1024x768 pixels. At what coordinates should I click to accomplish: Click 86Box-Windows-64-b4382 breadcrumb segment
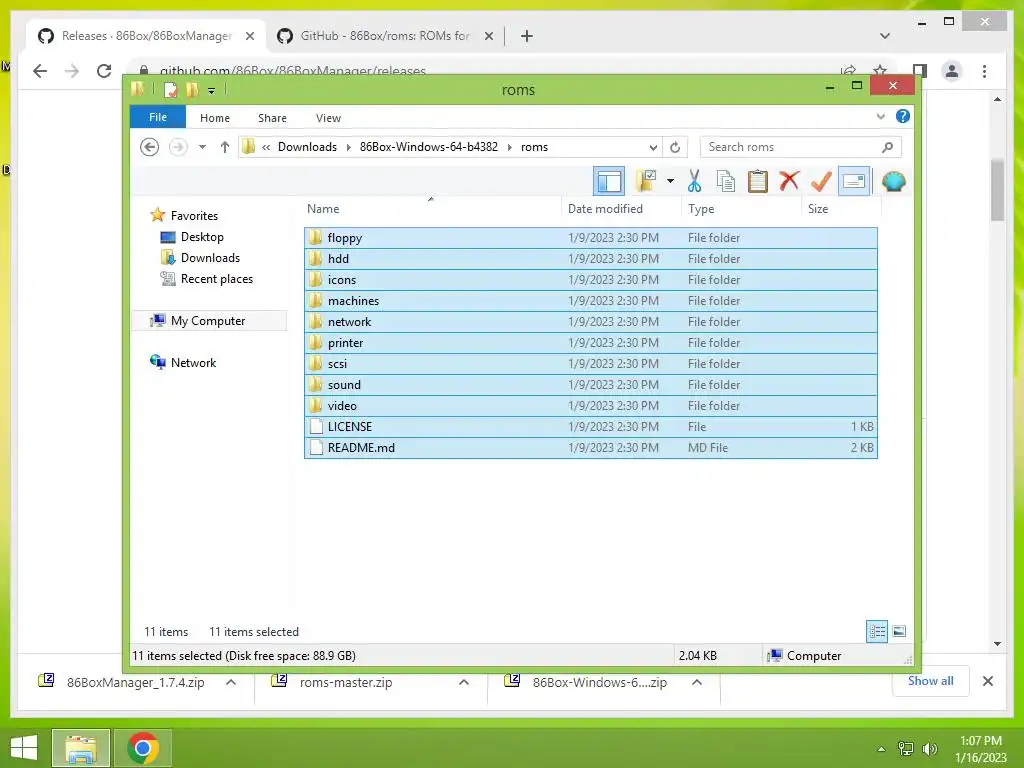tap(428, 147)
